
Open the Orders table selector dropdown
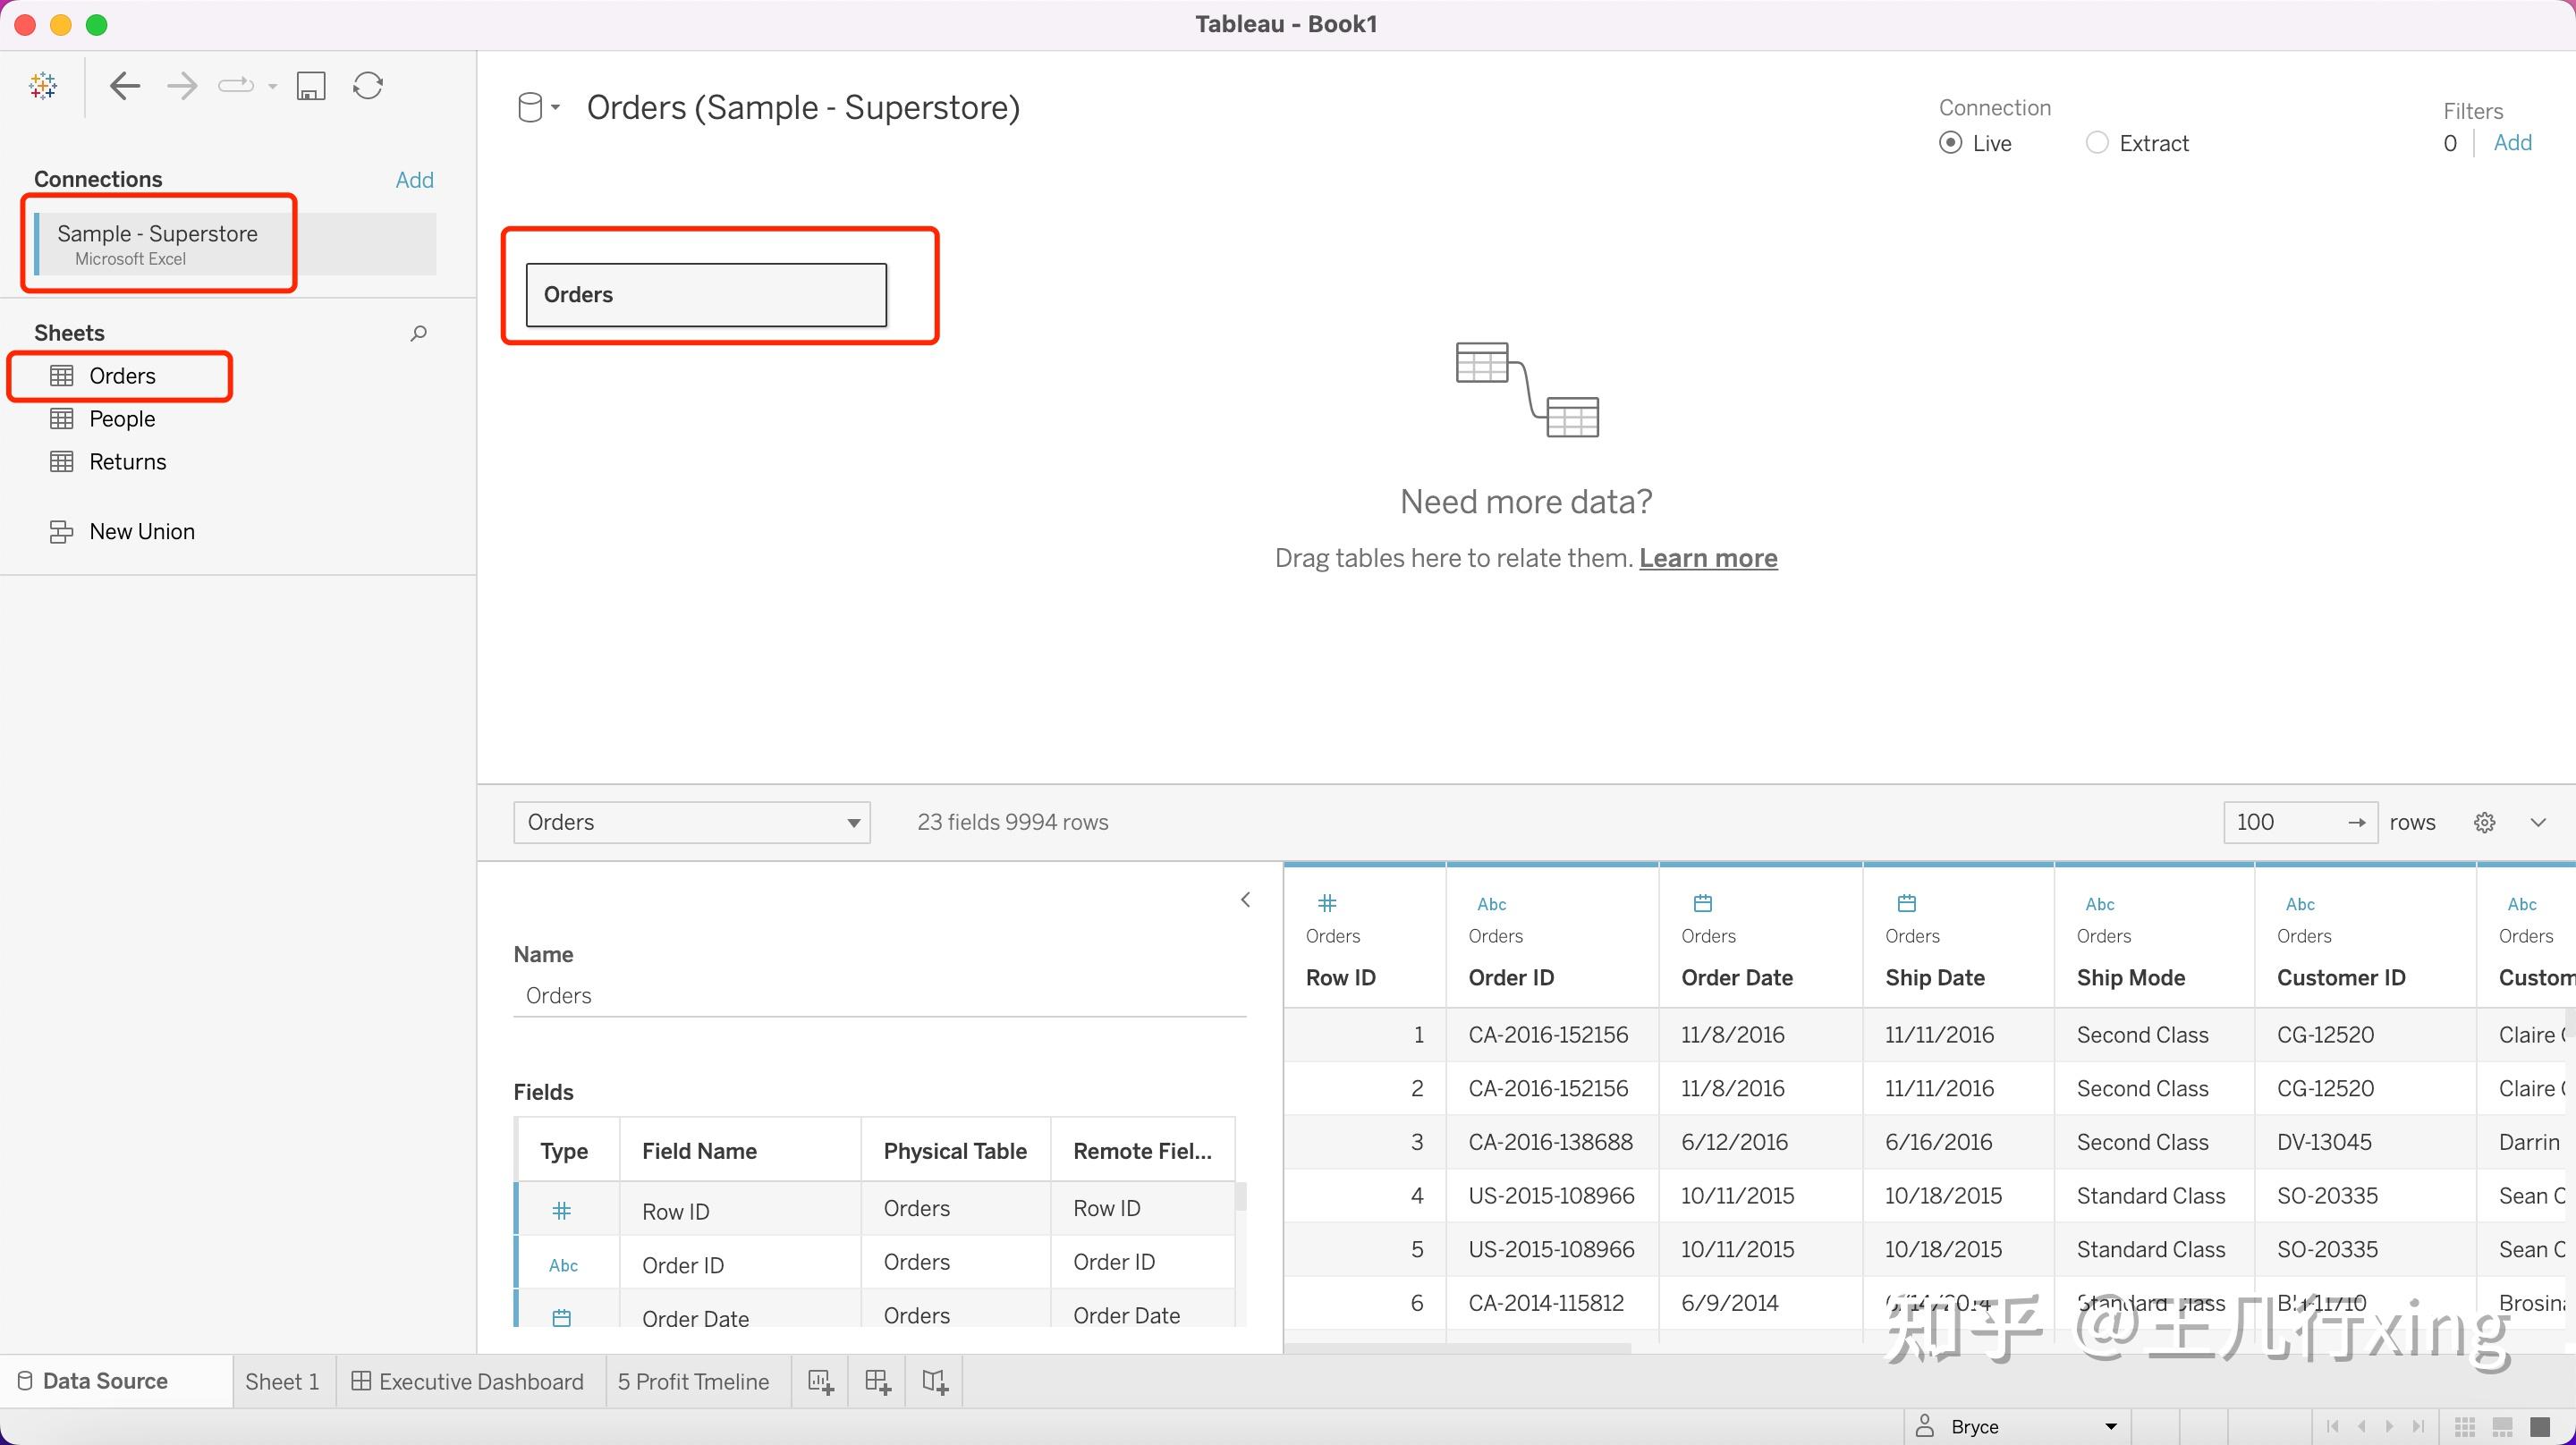[x=692, y=823]
